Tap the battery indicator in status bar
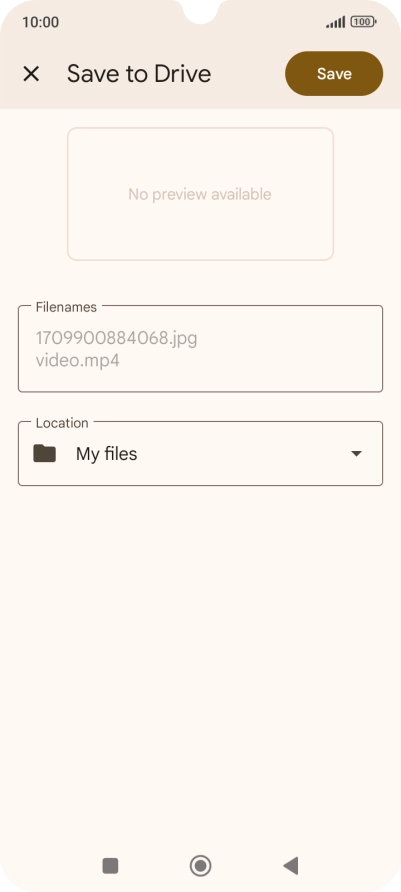 click(363, 22)
